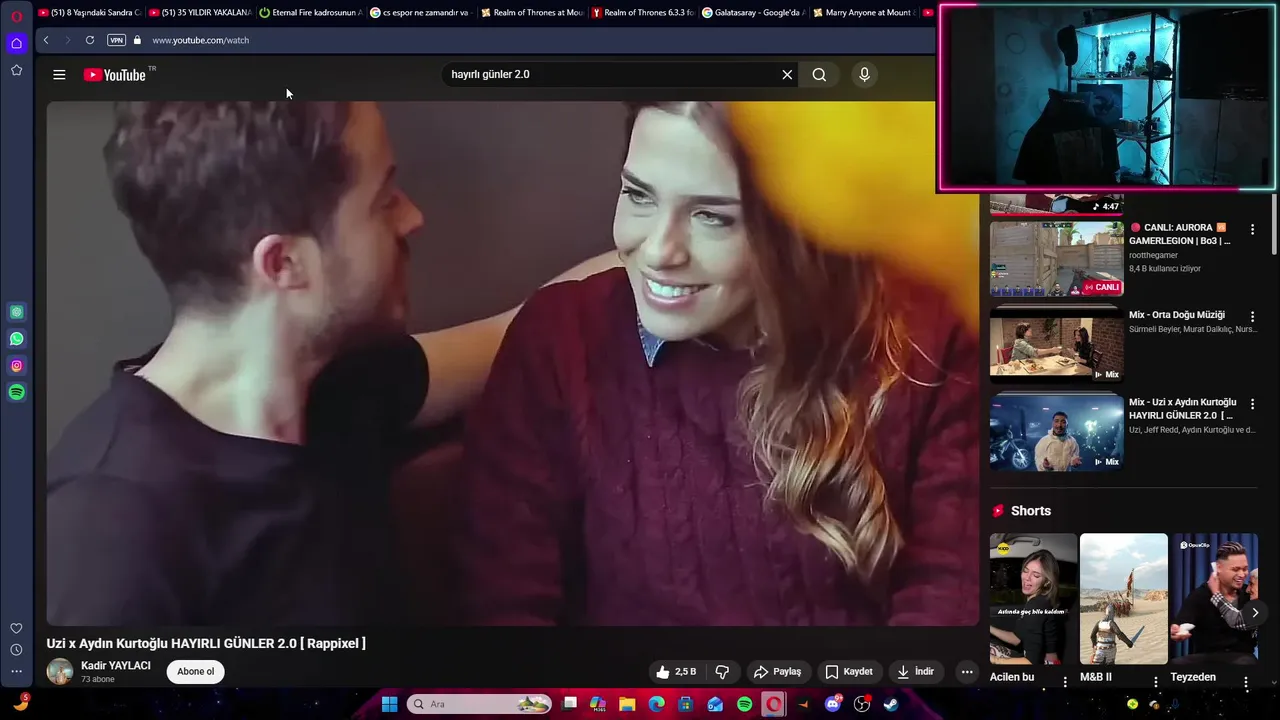Open Instagram in Opera sidebar

click(x=16, y=366)
